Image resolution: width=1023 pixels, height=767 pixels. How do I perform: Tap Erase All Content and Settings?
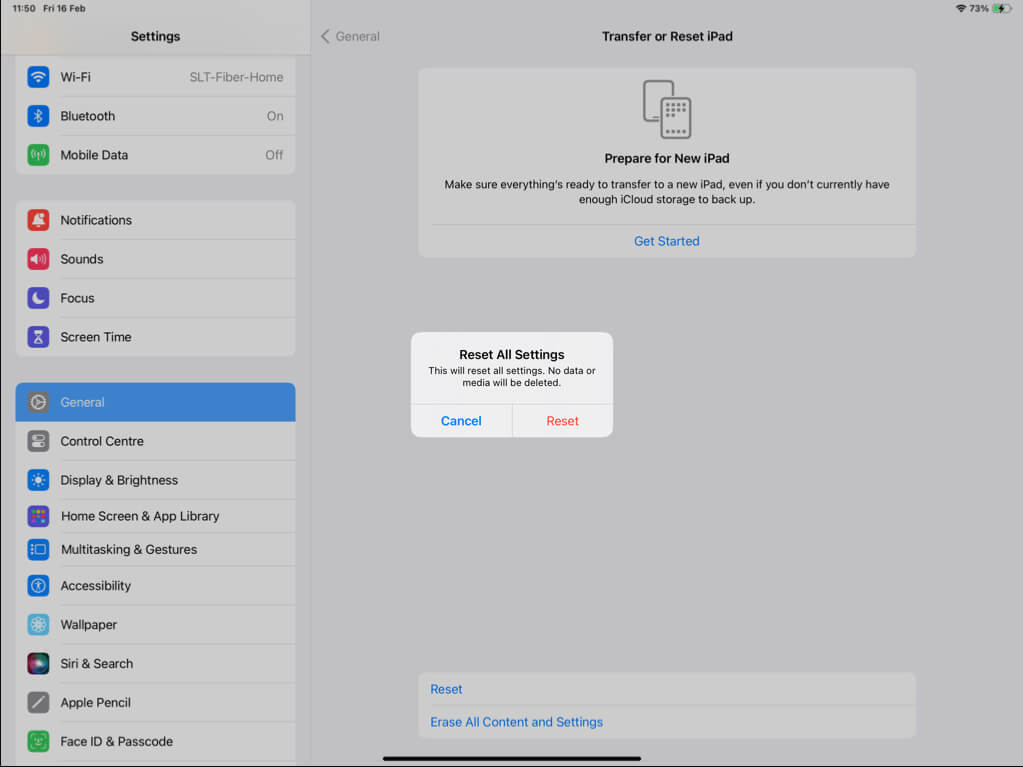pyautogui.click(x=667, y=722)
